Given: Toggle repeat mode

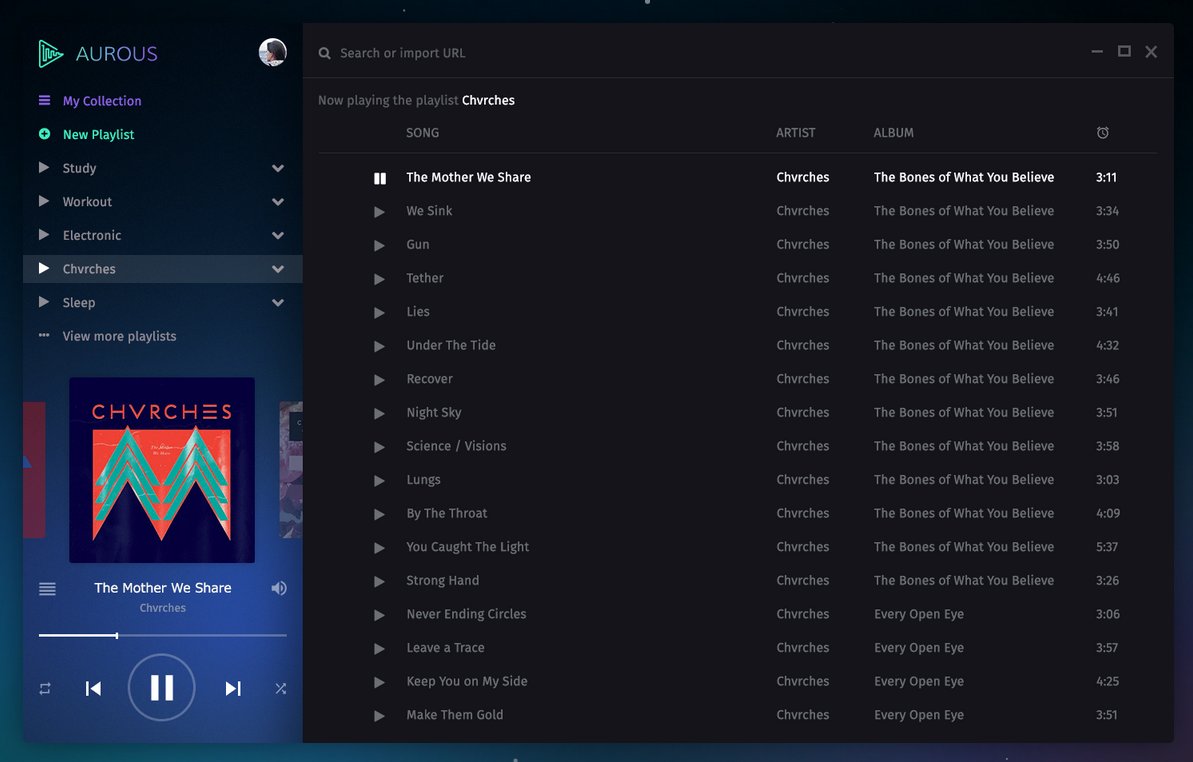Looking at the screenshot, I should click(45, 688).
